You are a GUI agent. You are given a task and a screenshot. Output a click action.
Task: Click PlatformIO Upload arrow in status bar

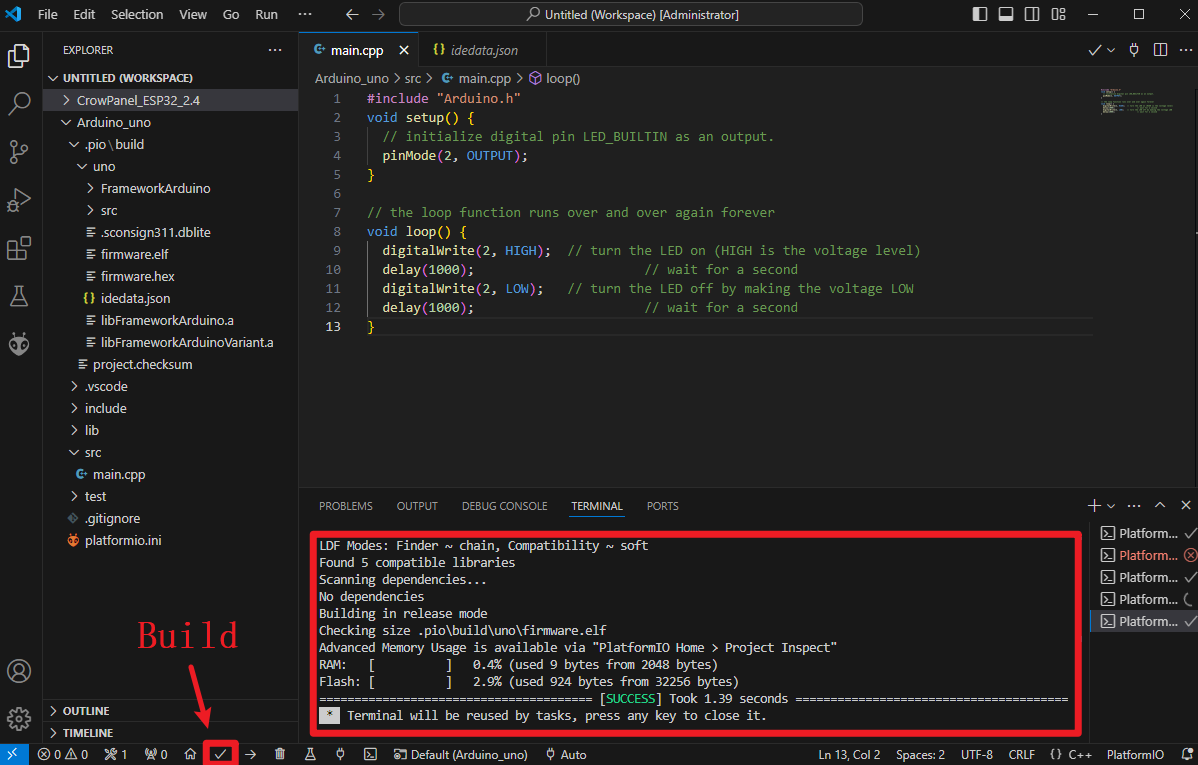pos(251,754)
